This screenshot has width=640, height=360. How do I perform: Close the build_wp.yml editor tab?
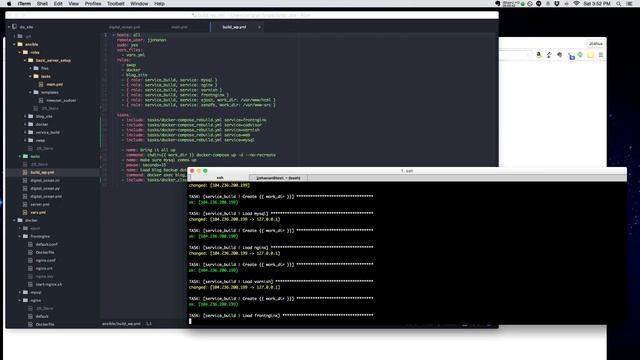coord(259,27)
